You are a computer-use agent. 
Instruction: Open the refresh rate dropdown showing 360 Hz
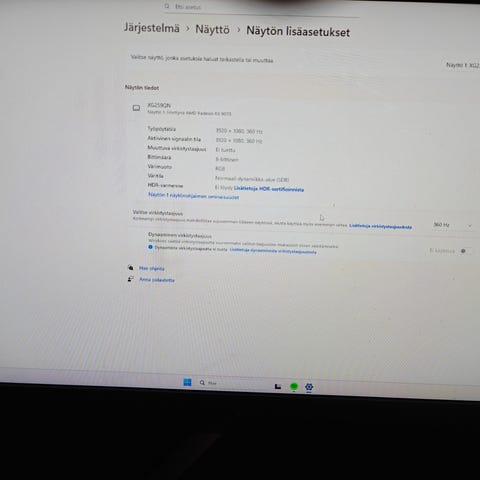(452, 225)
